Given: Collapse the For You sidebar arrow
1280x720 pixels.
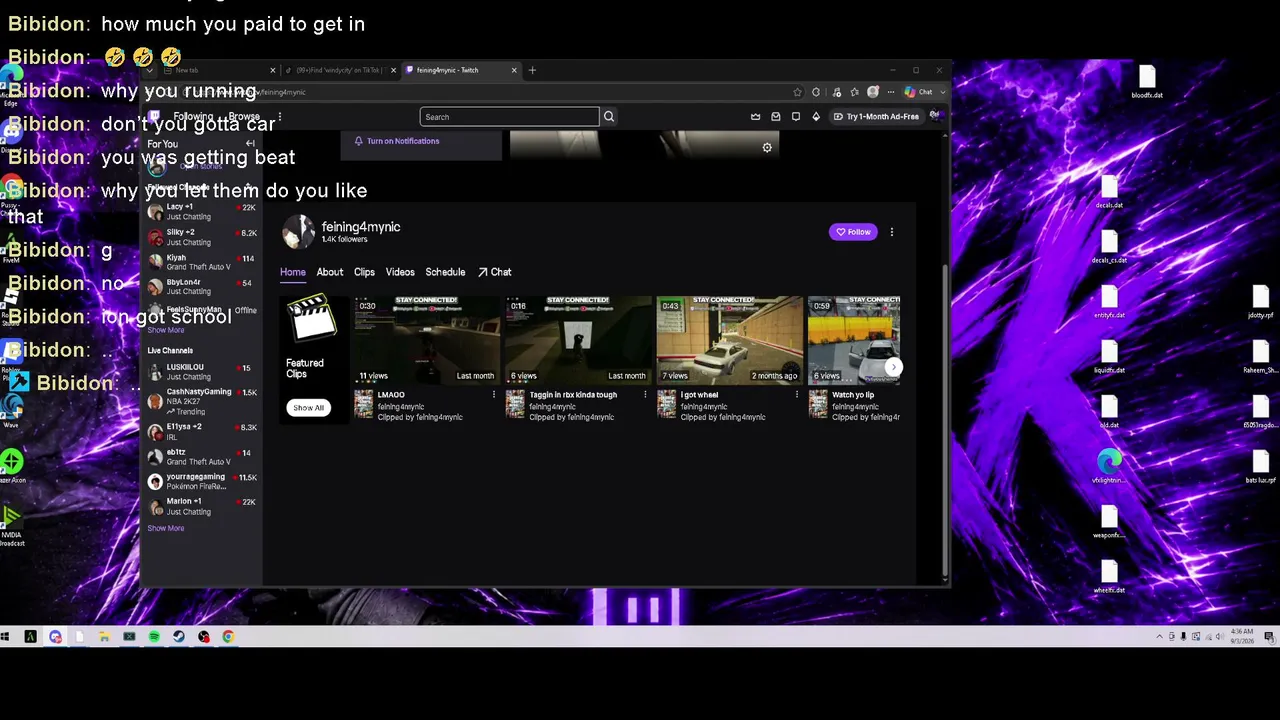Looking at the screenshot, I should pos(250,144).
